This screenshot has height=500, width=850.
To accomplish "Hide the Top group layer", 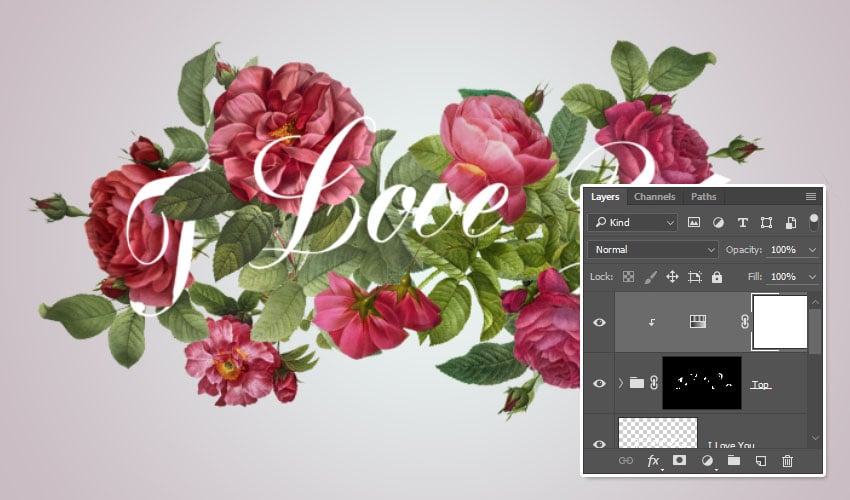I will (x=599, y=383).
